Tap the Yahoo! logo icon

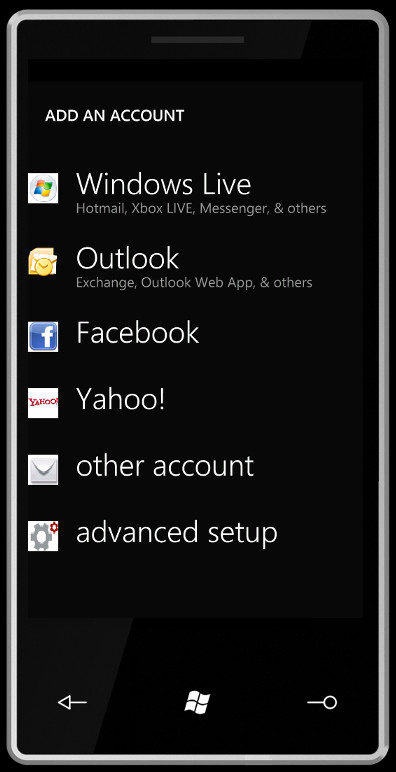tap(43, 403)
